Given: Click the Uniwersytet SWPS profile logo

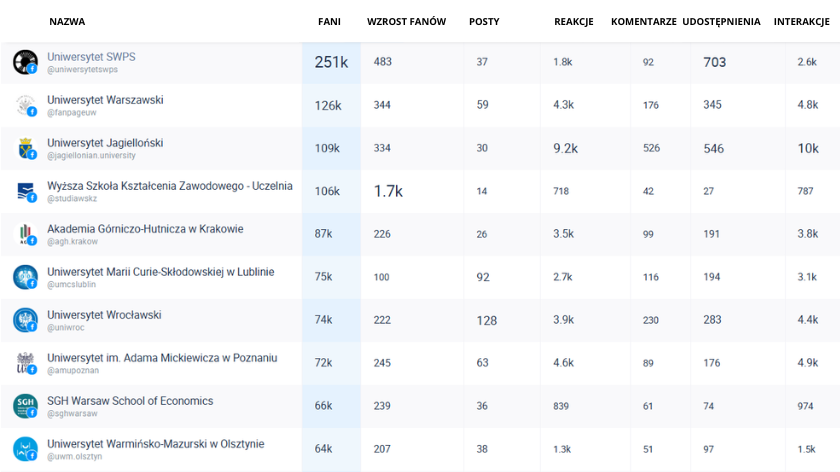Looking at the screenshot, I should 25,62.
